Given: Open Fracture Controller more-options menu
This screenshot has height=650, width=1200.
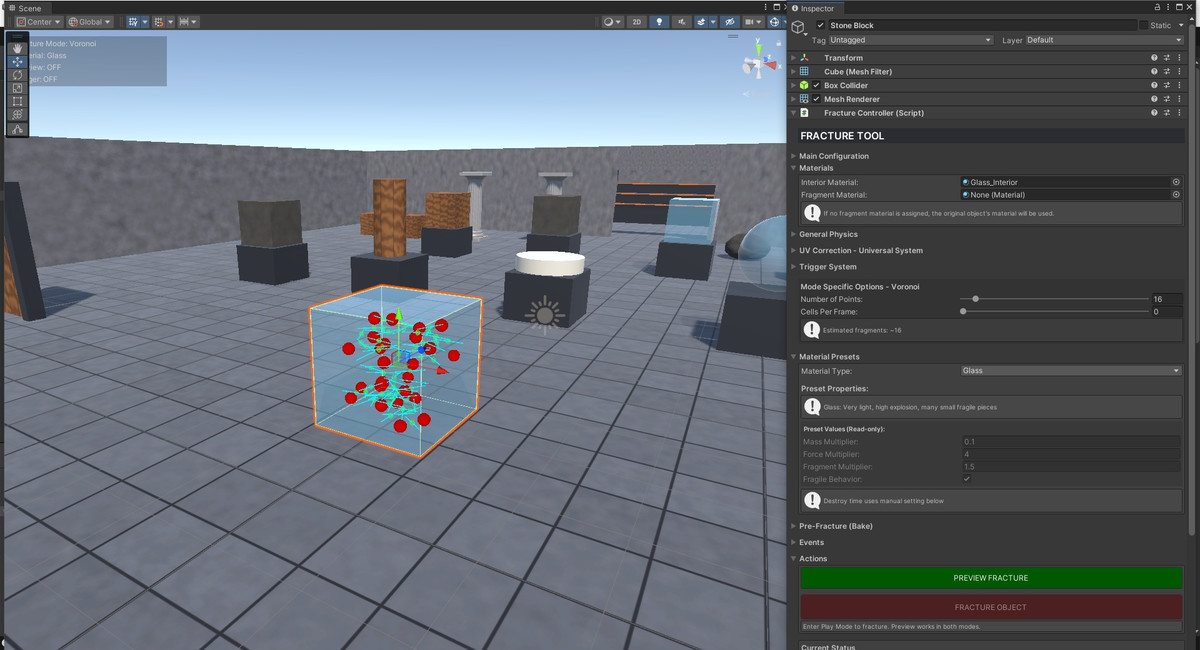Looking at the screenshot, I should pyautogui.click(x=1179, y=113).
